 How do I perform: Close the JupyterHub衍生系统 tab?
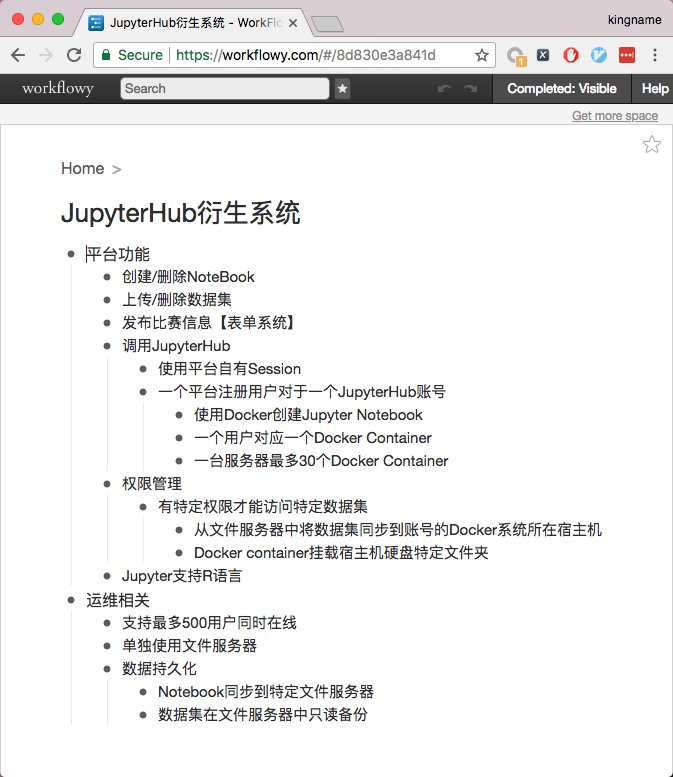pos(293,23)
